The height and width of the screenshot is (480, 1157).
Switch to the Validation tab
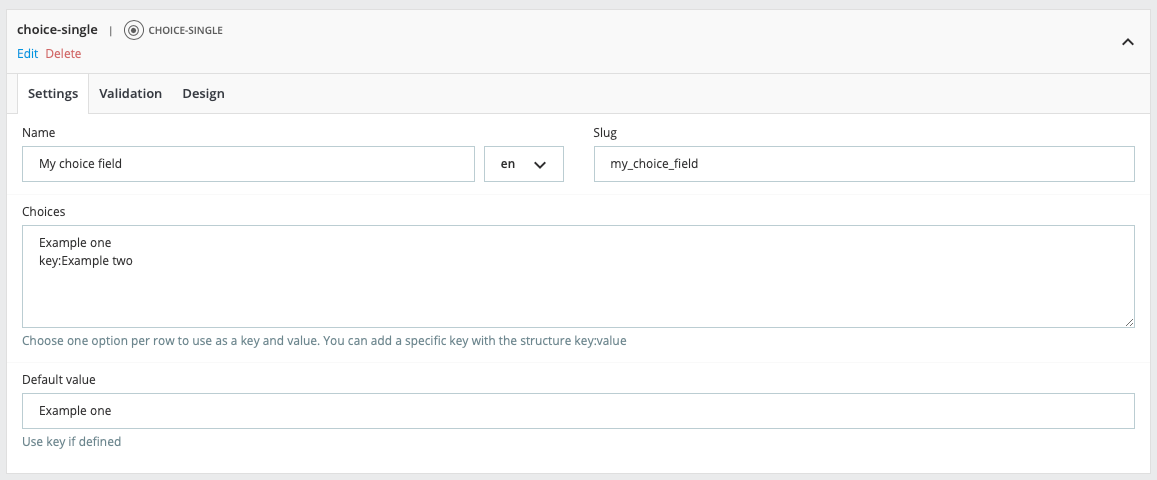coord(130,94)
